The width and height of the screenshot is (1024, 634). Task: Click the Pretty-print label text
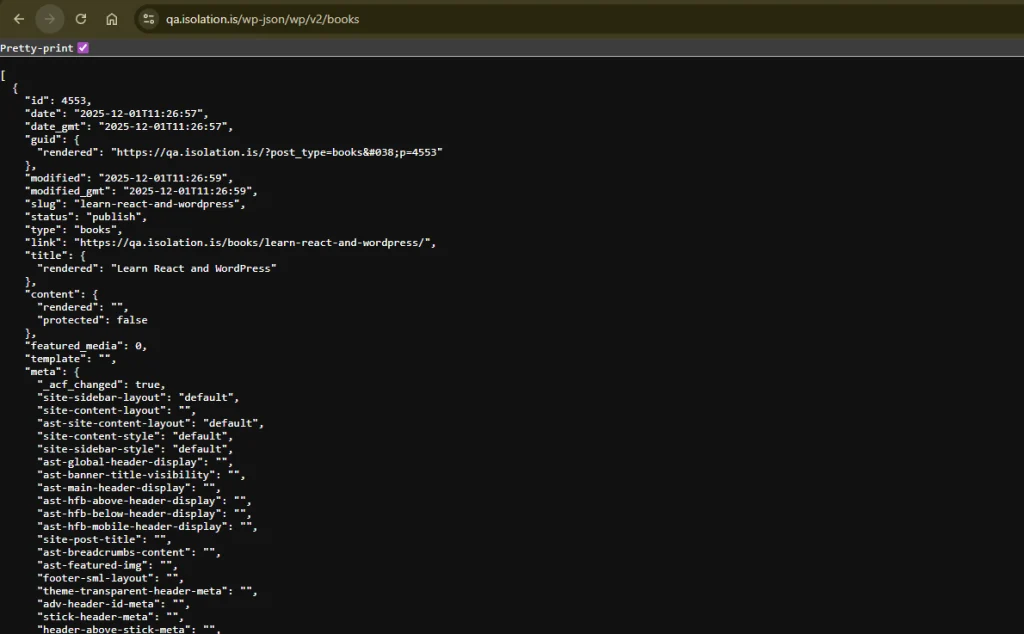click(x=36, y=47)
